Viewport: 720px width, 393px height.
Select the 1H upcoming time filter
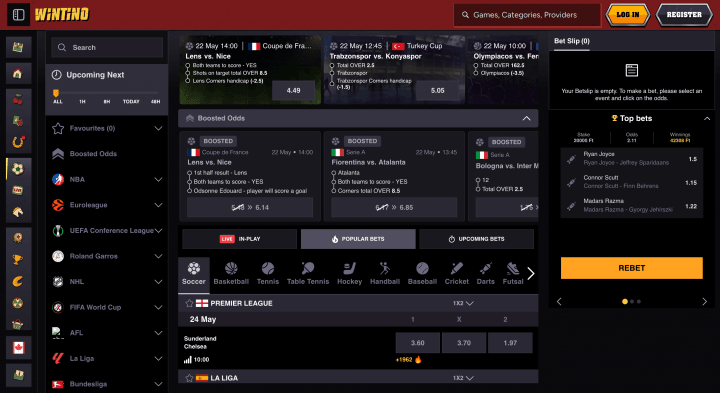82,101
